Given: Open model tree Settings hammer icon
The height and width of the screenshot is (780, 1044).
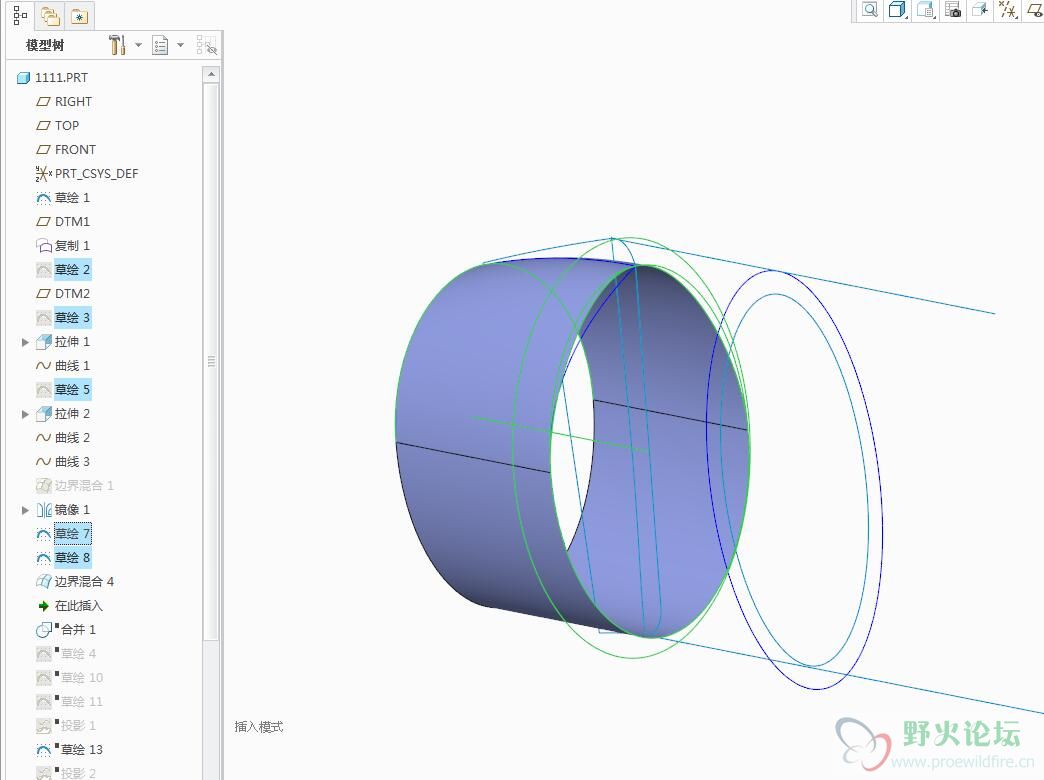Looking at the screenshot, I should pos(117,45).
